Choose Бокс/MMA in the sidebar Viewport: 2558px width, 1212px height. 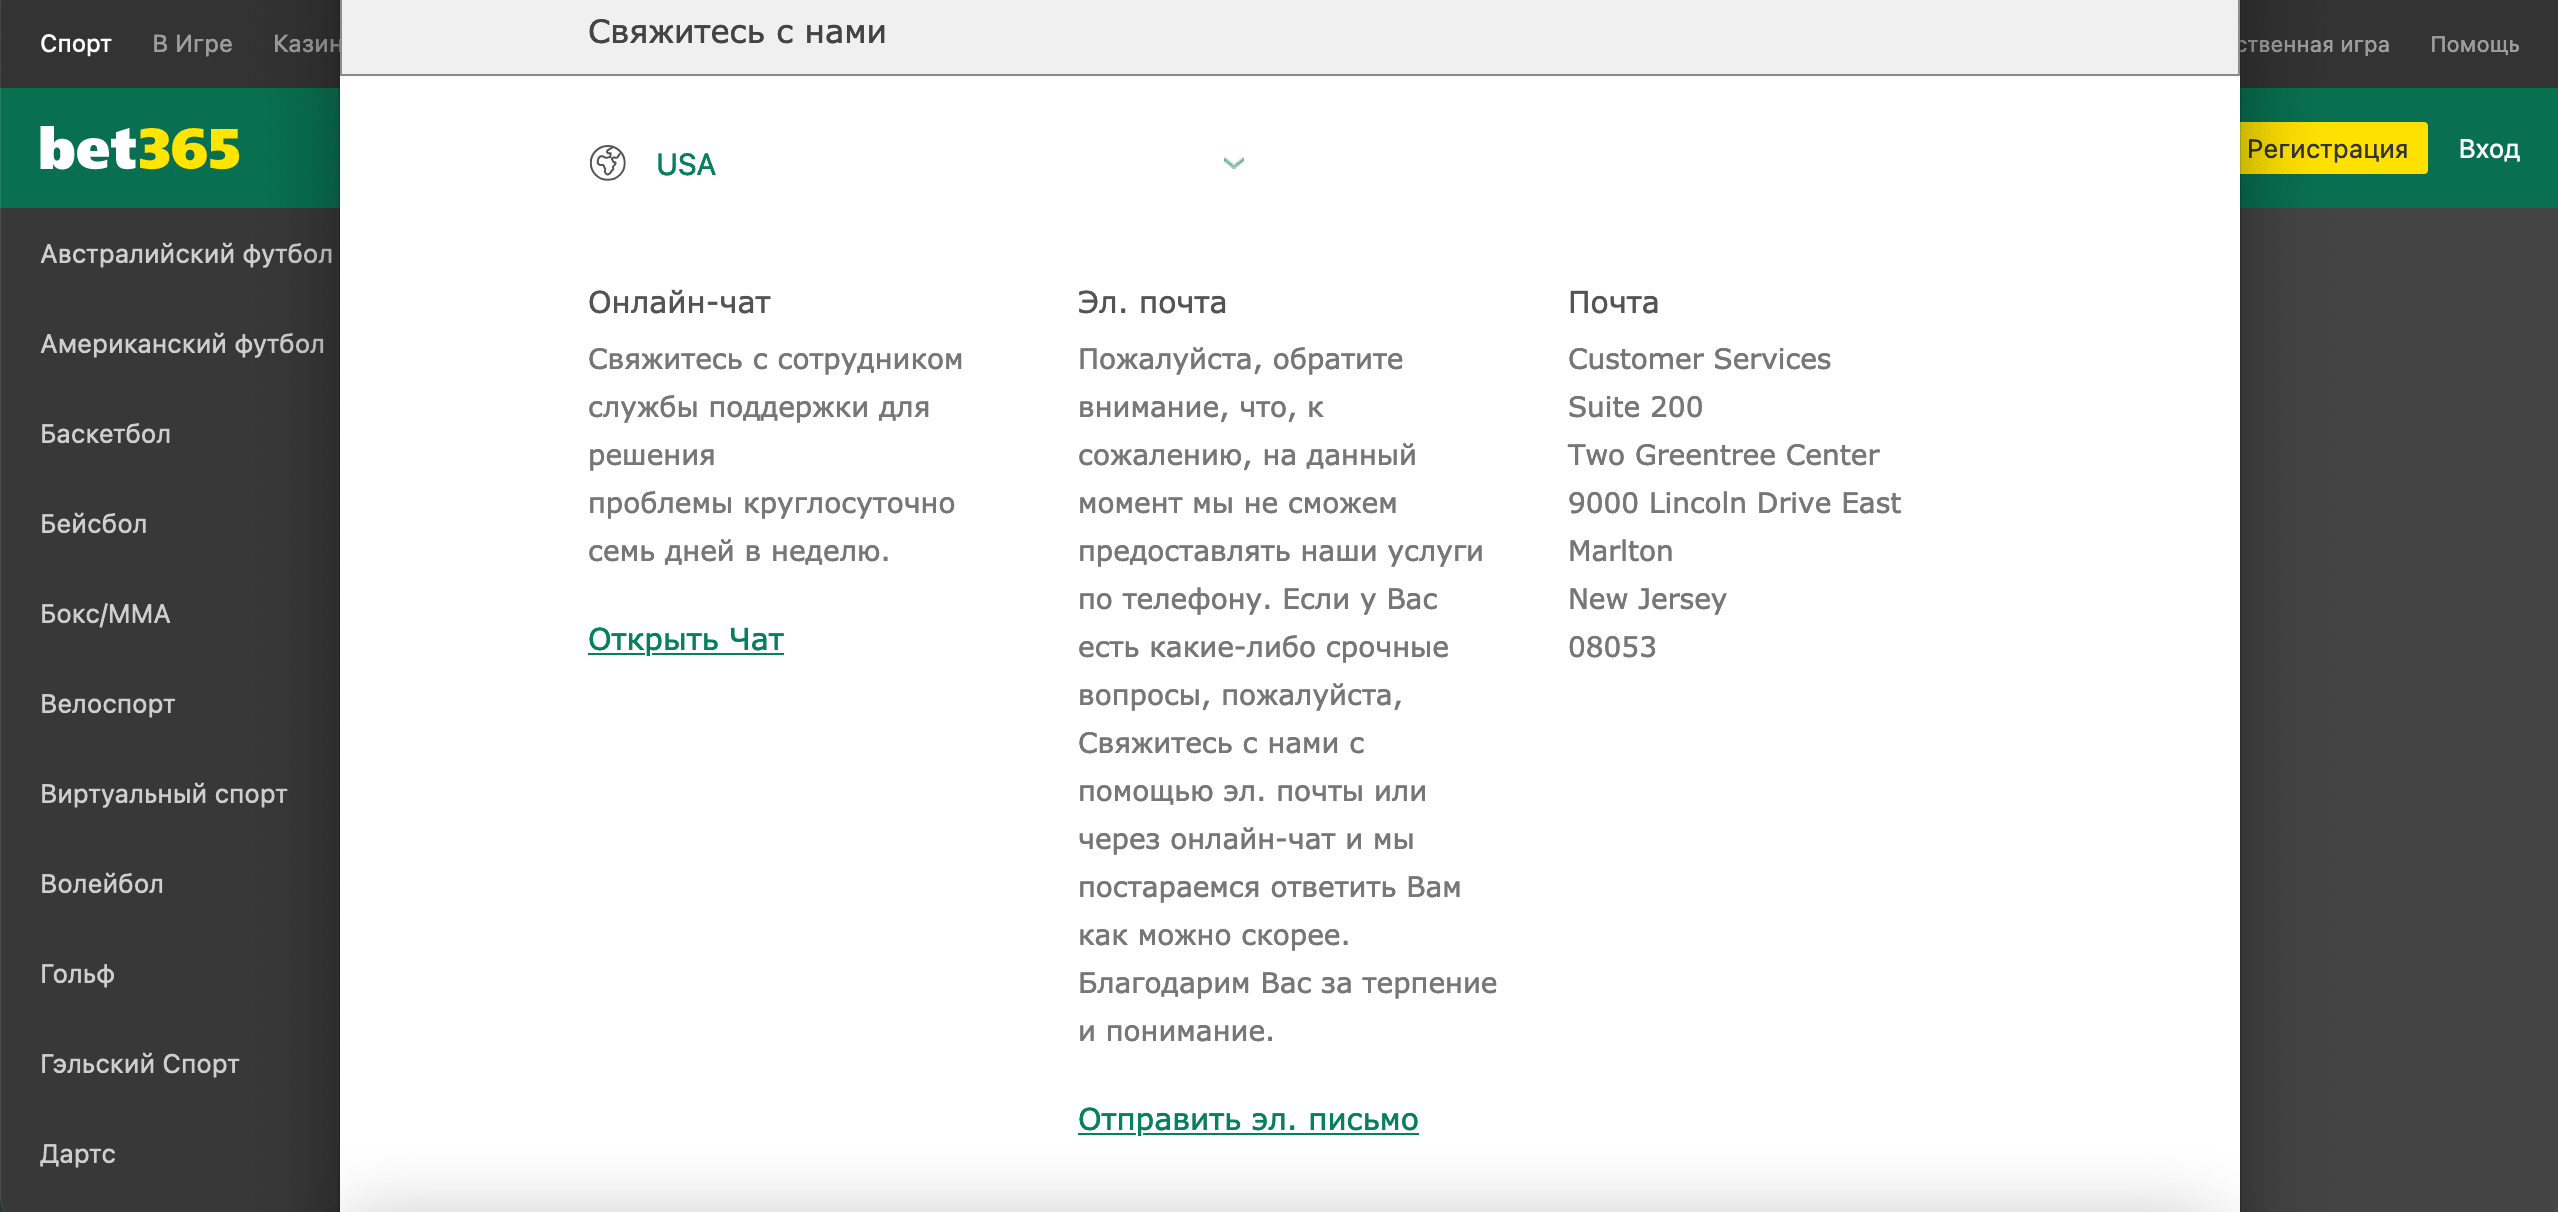click(105, 614)
